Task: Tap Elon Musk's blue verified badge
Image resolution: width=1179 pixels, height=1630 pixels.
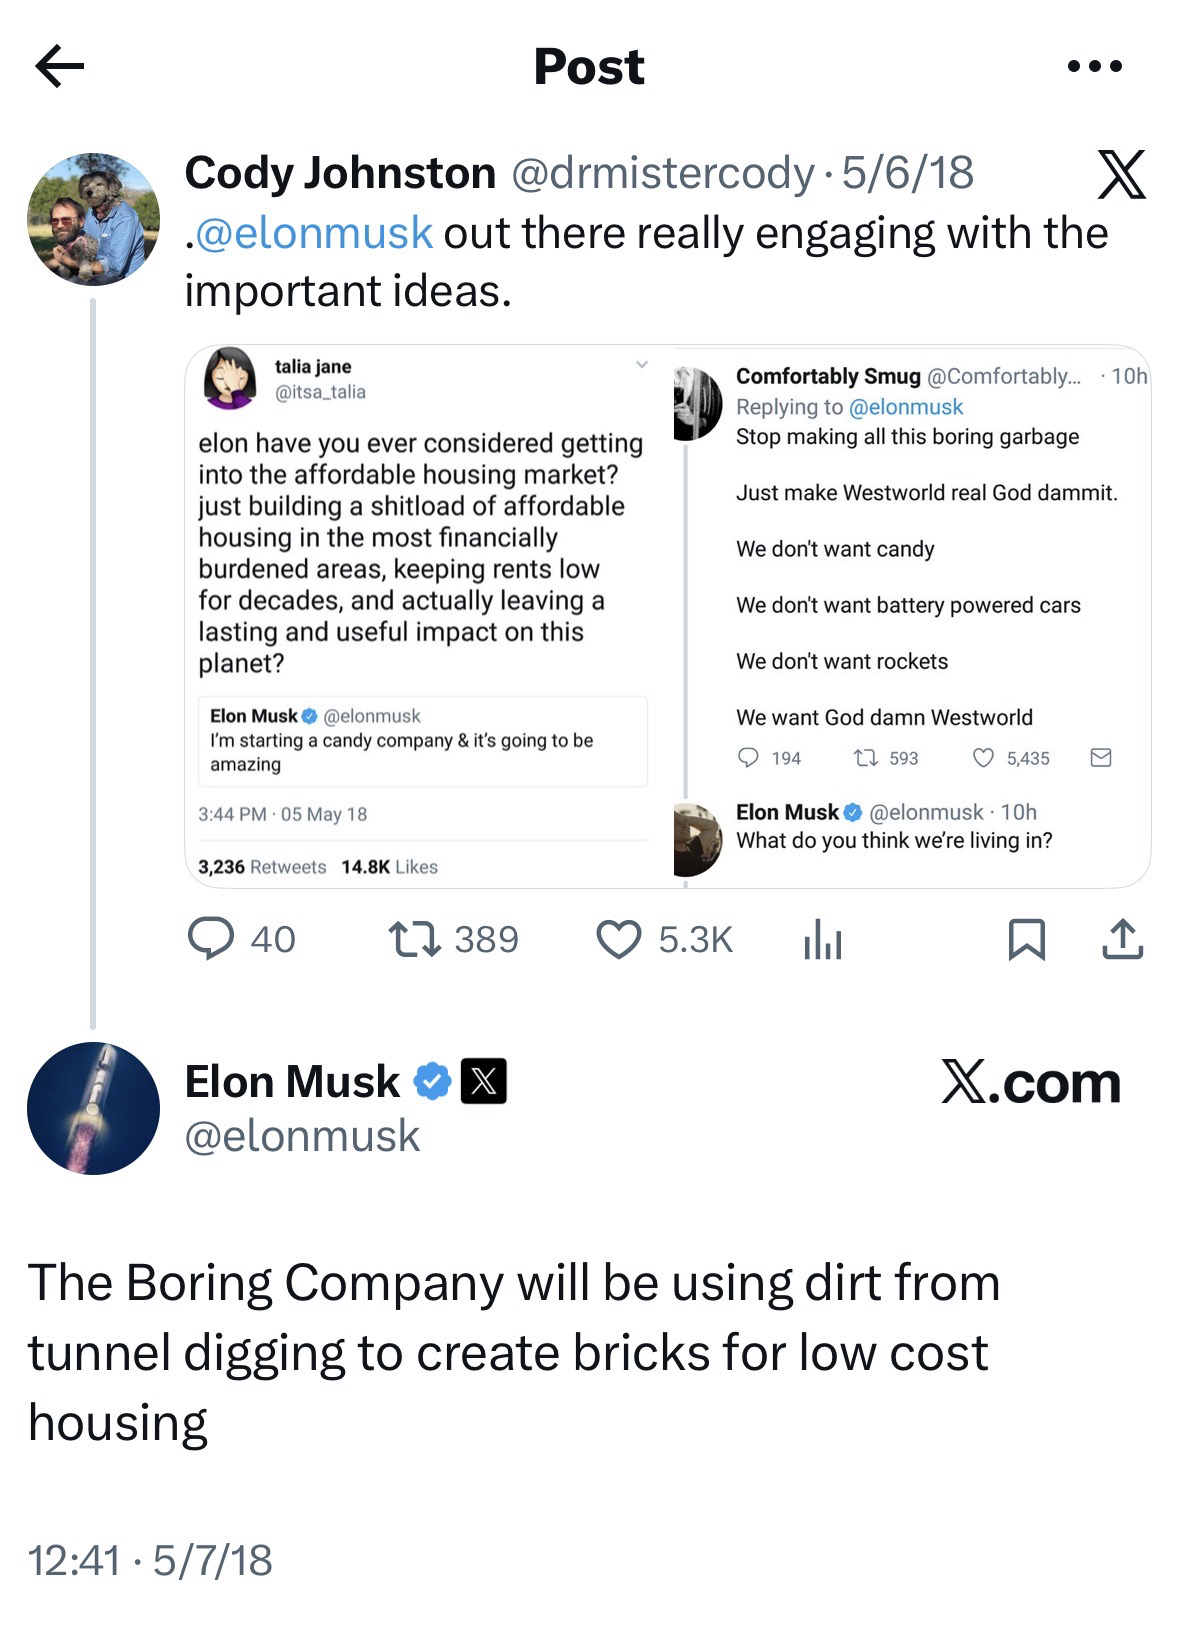Action: pos(432,1082)
